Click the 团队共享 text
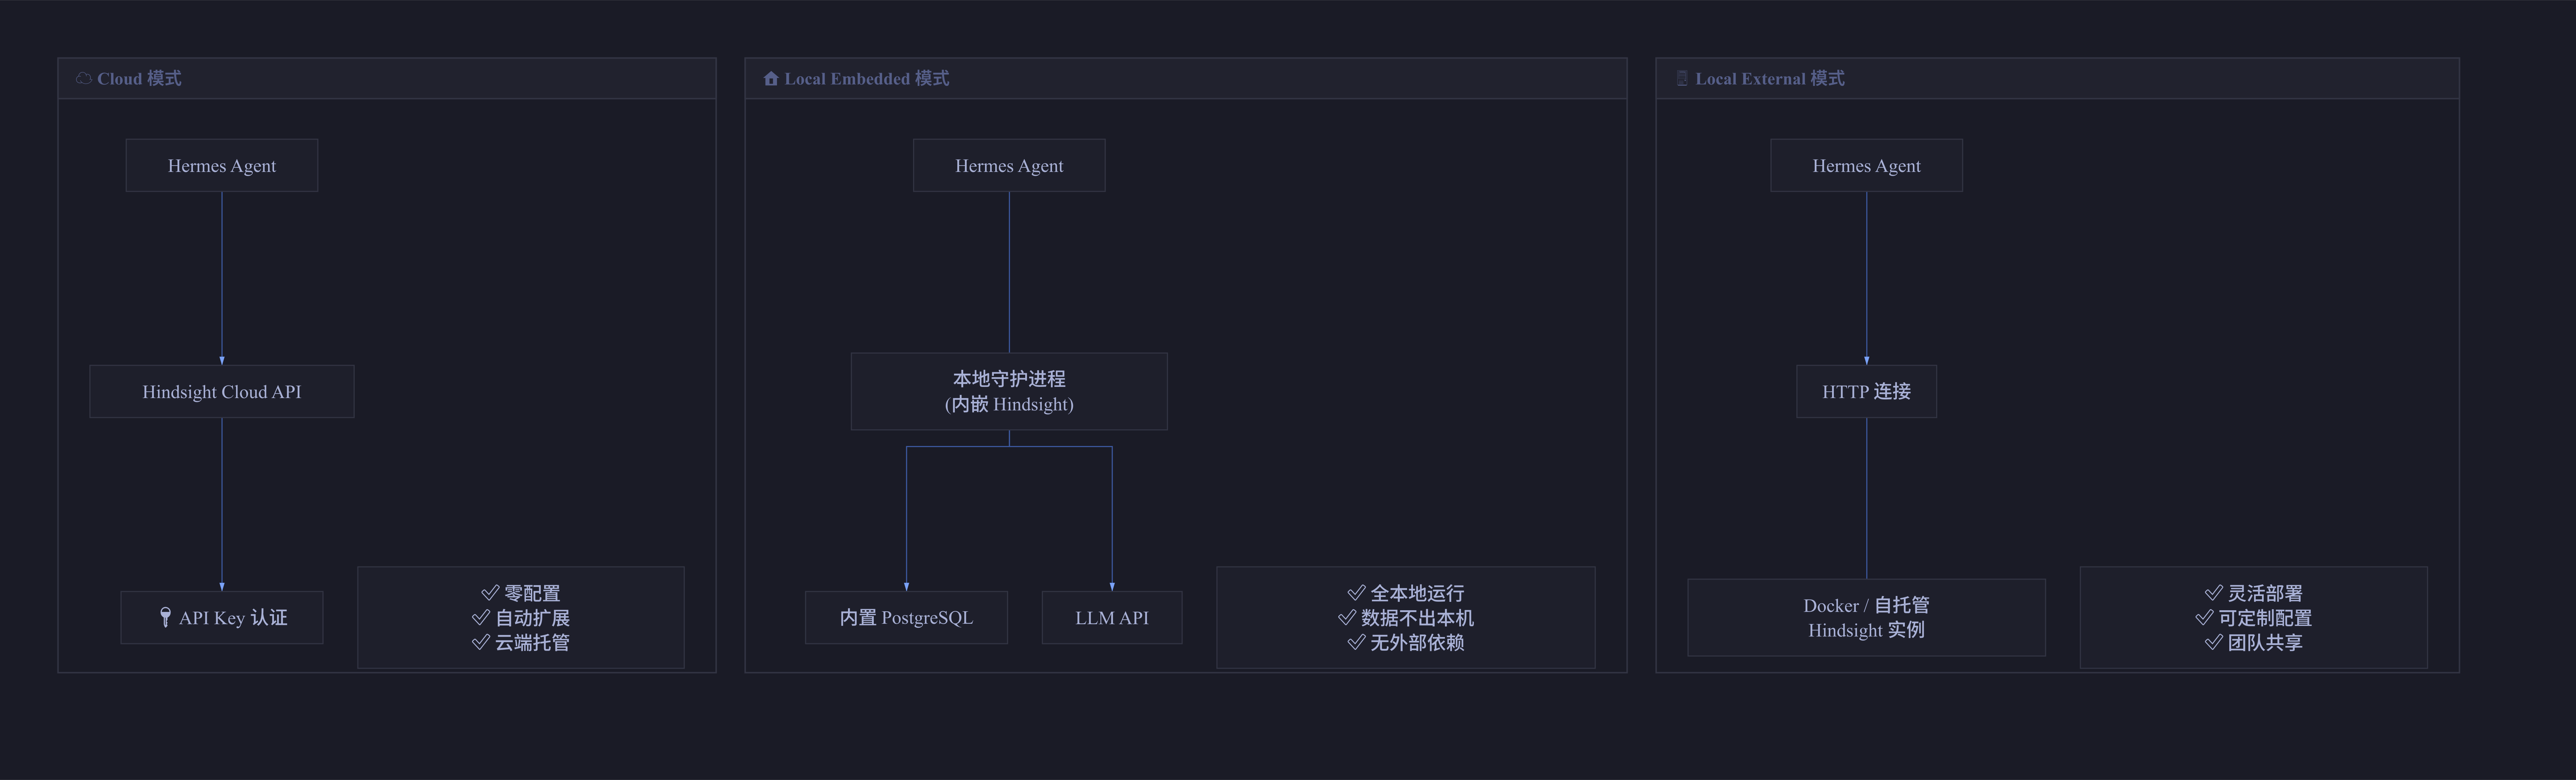 2265,642
